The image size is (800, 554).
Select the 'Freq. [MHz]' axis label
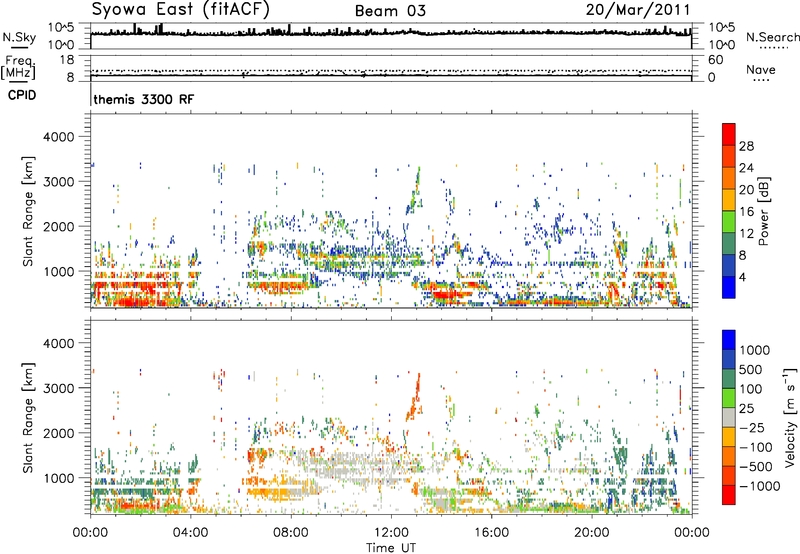[18, 67]
